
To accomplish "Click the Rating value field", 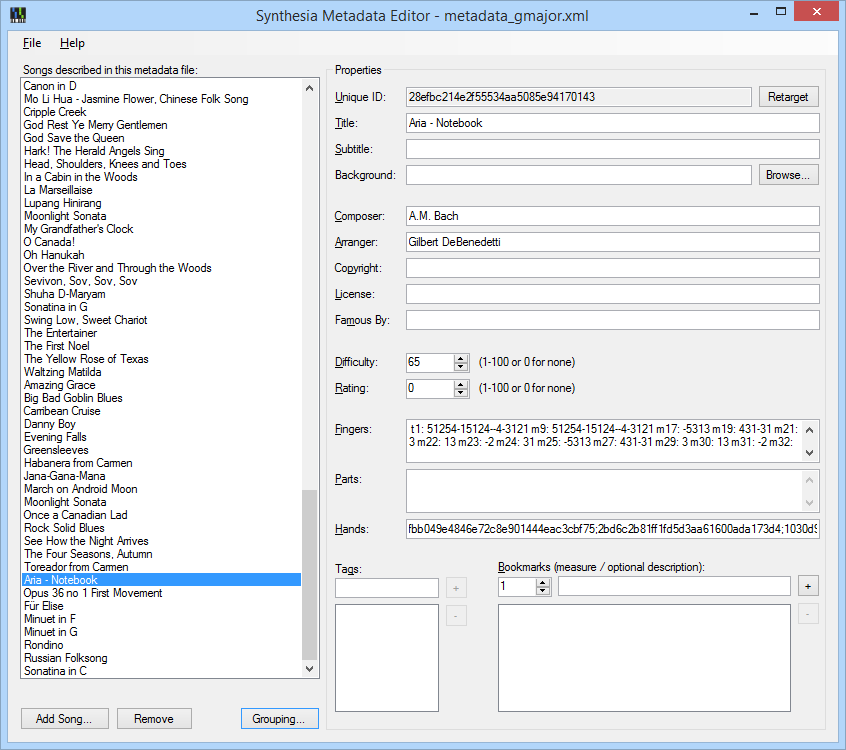I will [x=430, y=388].
